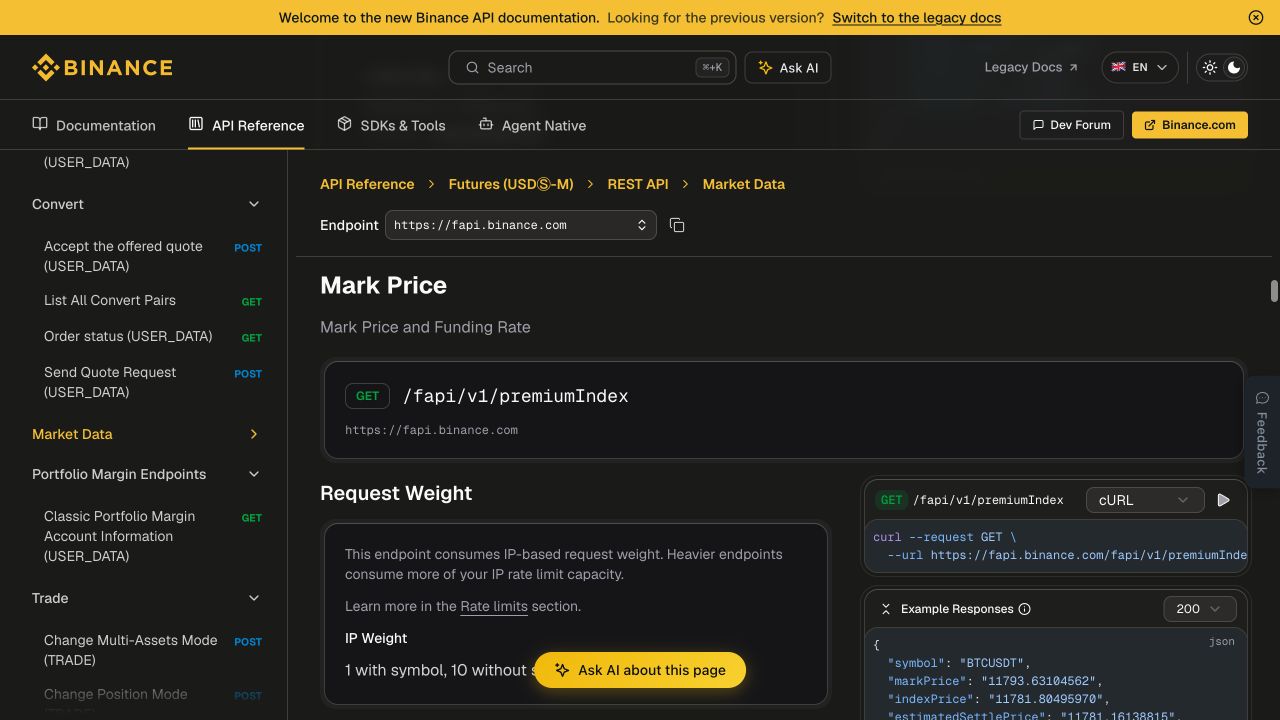1280x720 pixels.
Task: Open Order status (USER_DATA) endpoint
Action: click(153, 336)
